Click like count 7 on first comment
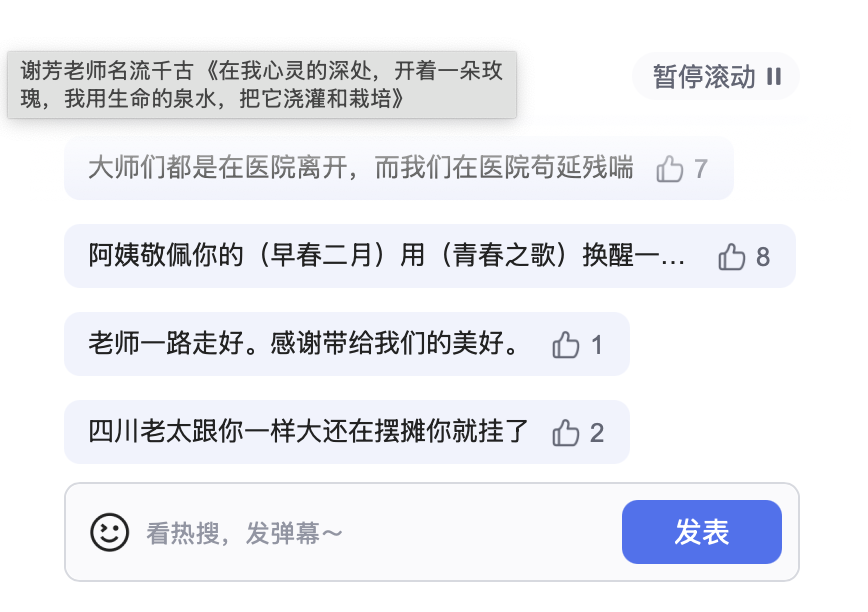 701,169
